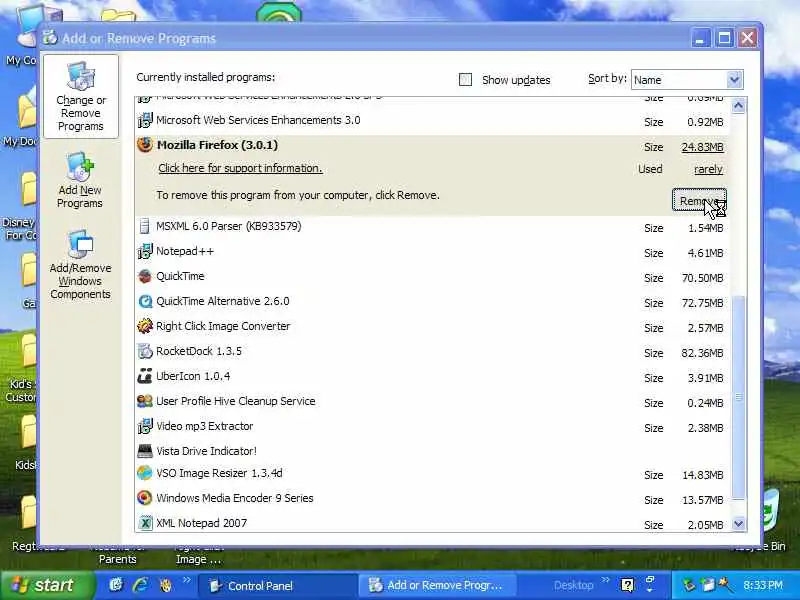
Task: Click the QuickTime Alternative 2.6.0 icon
Action: click(x=145, y=301)
